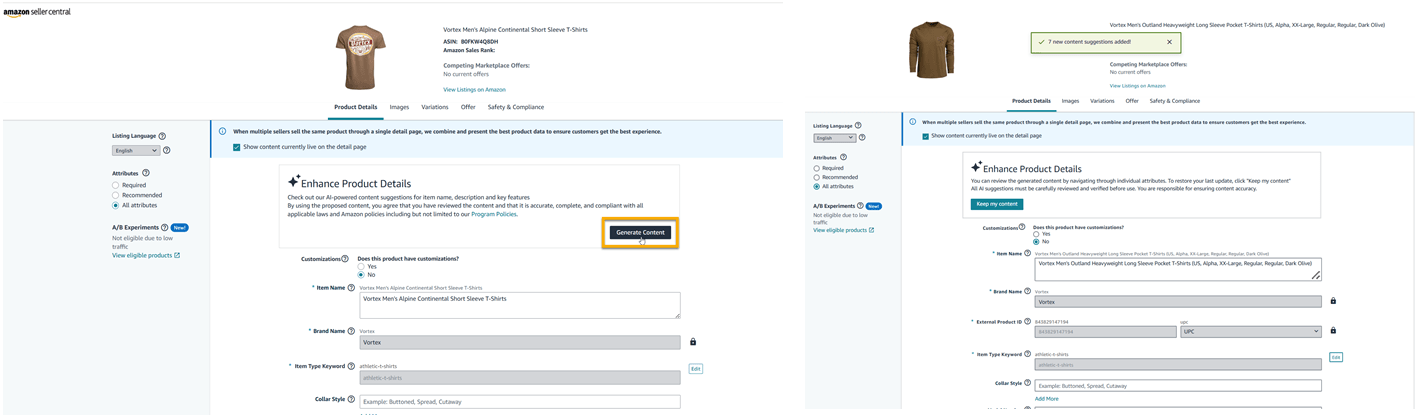Click the sparkle icon beside Enhance Product Details on Long Sleeve listing

point(976,168)
